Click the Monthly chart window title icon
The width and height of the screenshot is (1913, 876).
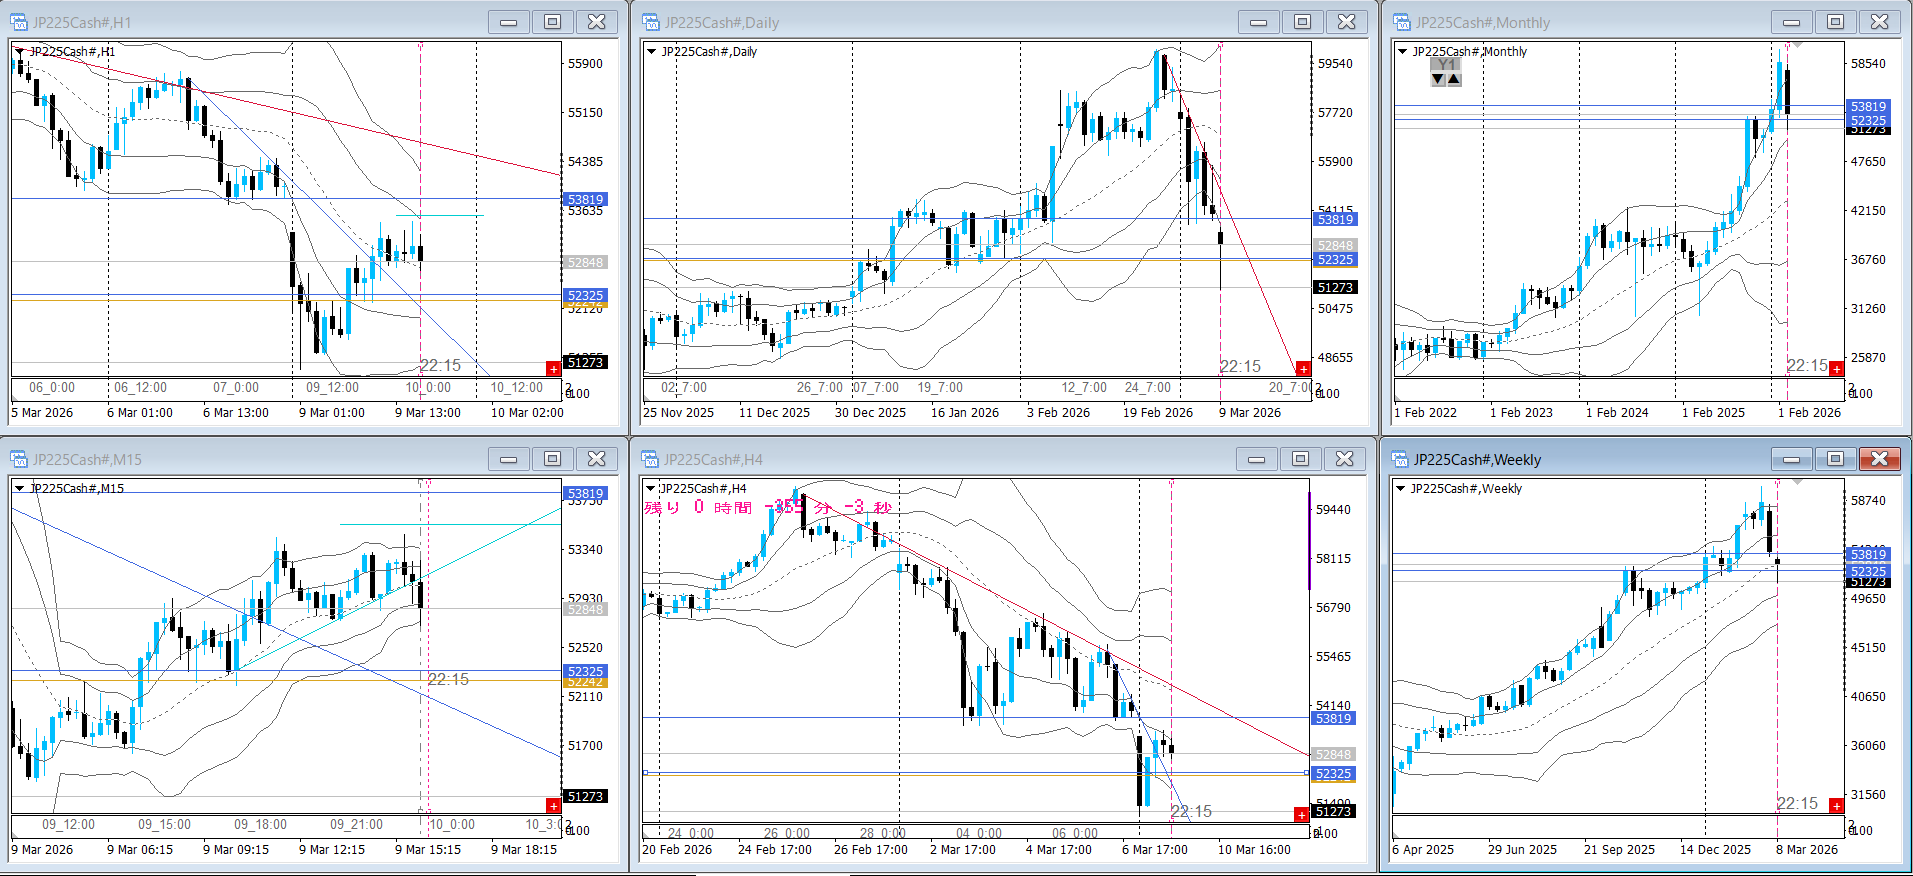pyautogui.click(x=1402, y=22)
